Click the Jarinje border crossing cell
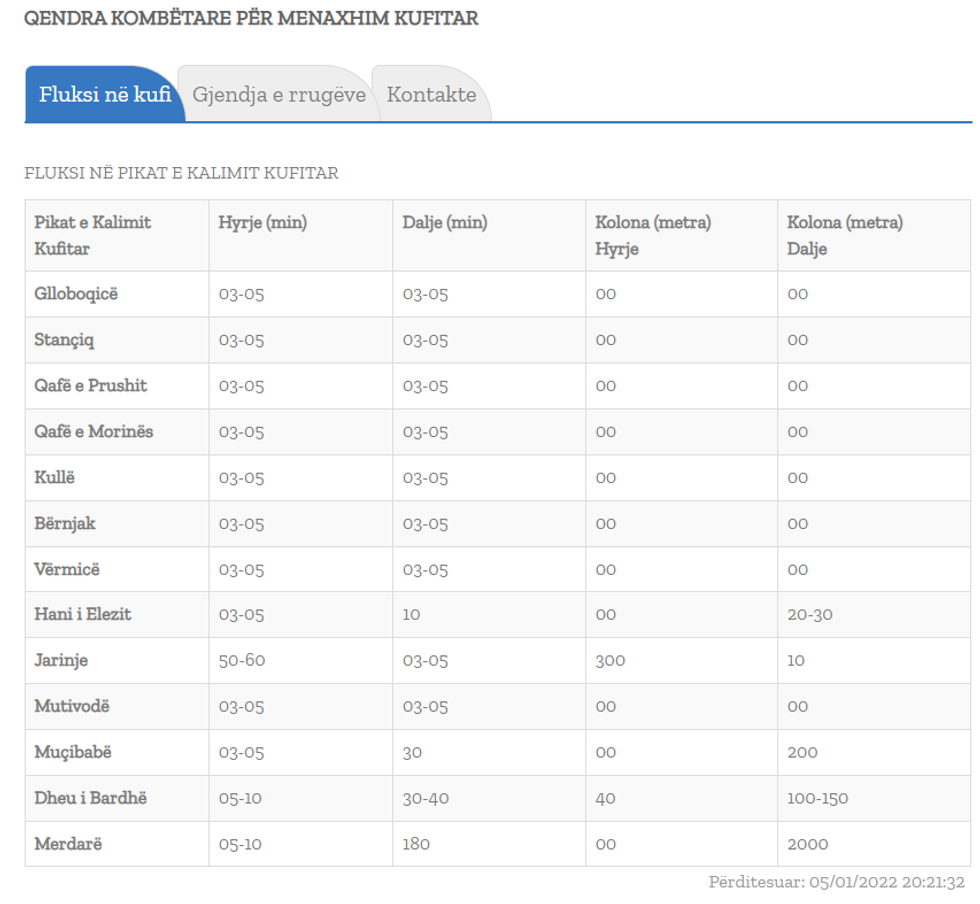Image resolution: width=980 pixels, height=904 pixels. (x=62, y=661)
